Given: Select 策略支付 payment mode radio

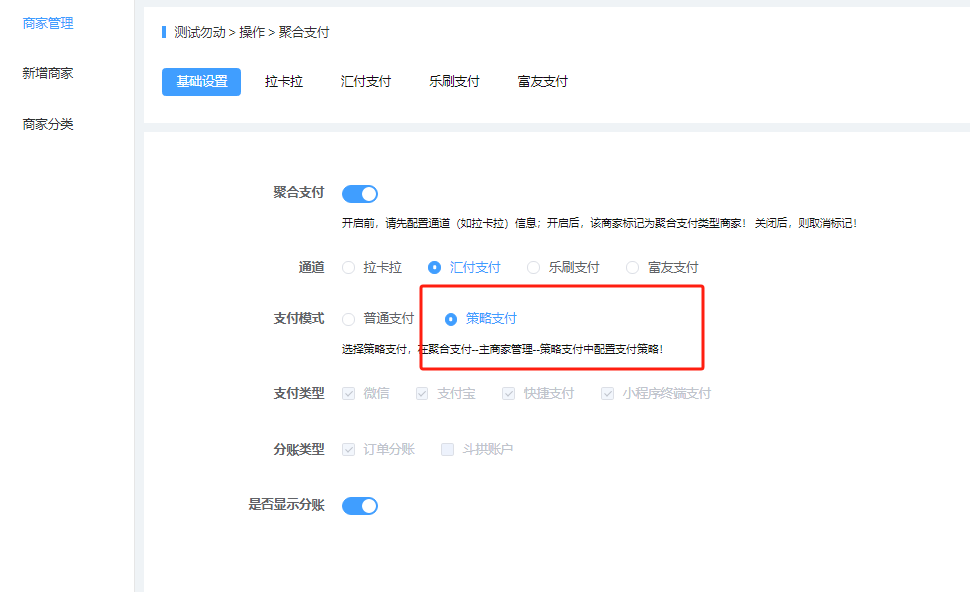Looking at the screenshot, I should (x=451, y=319).
